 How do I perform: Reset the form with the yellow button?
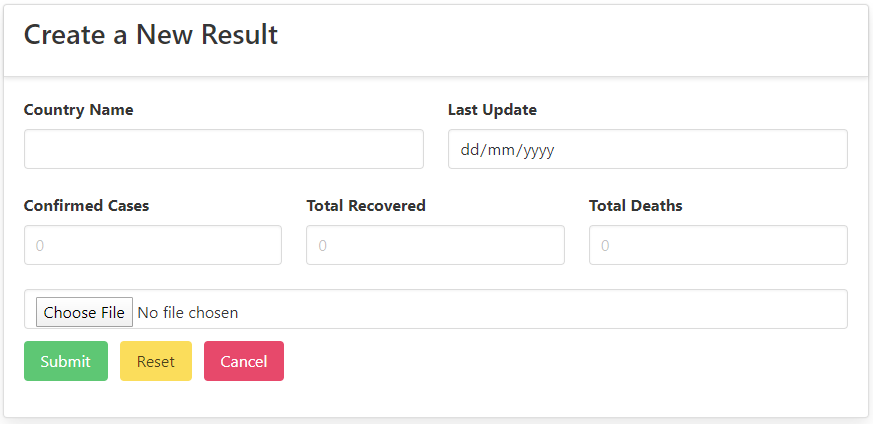pos(156,361)
